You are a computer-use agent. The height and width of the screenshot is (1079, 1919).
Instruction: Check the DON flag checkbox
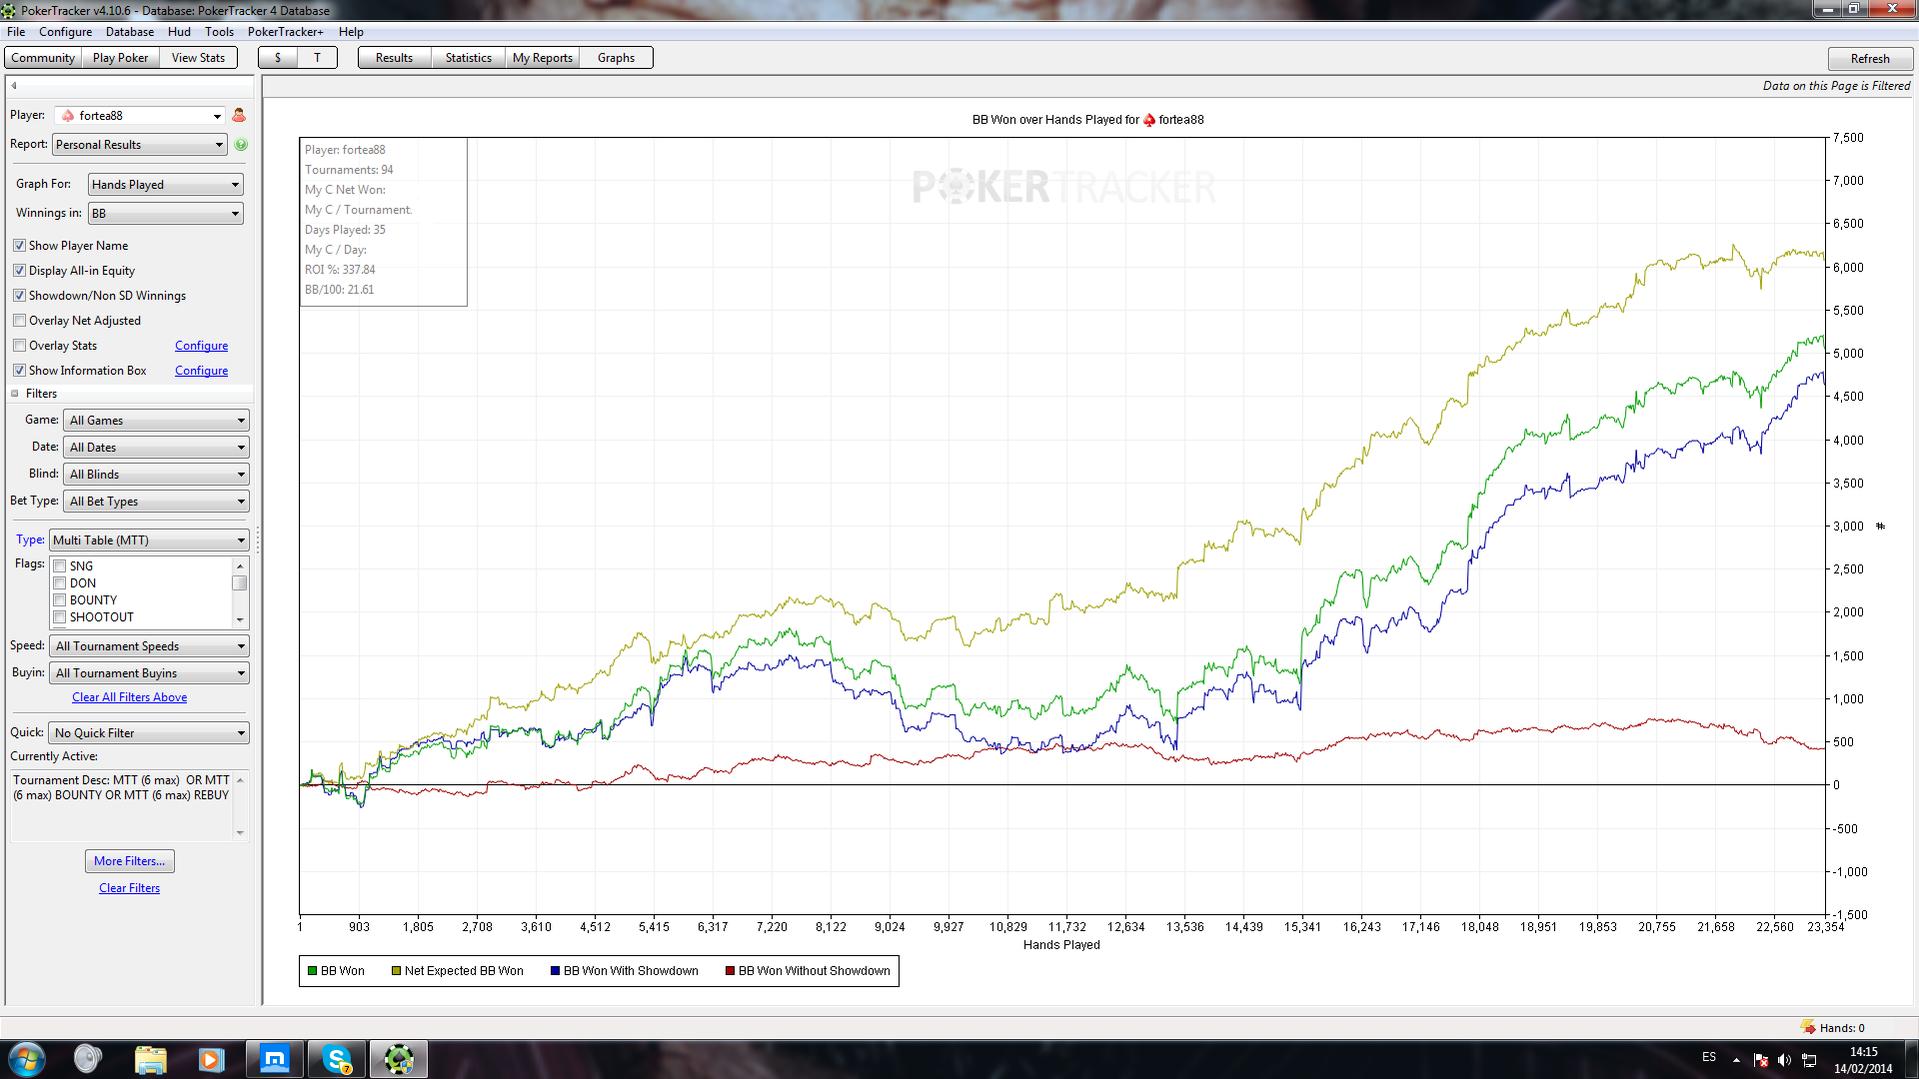[x=59, y=583]
